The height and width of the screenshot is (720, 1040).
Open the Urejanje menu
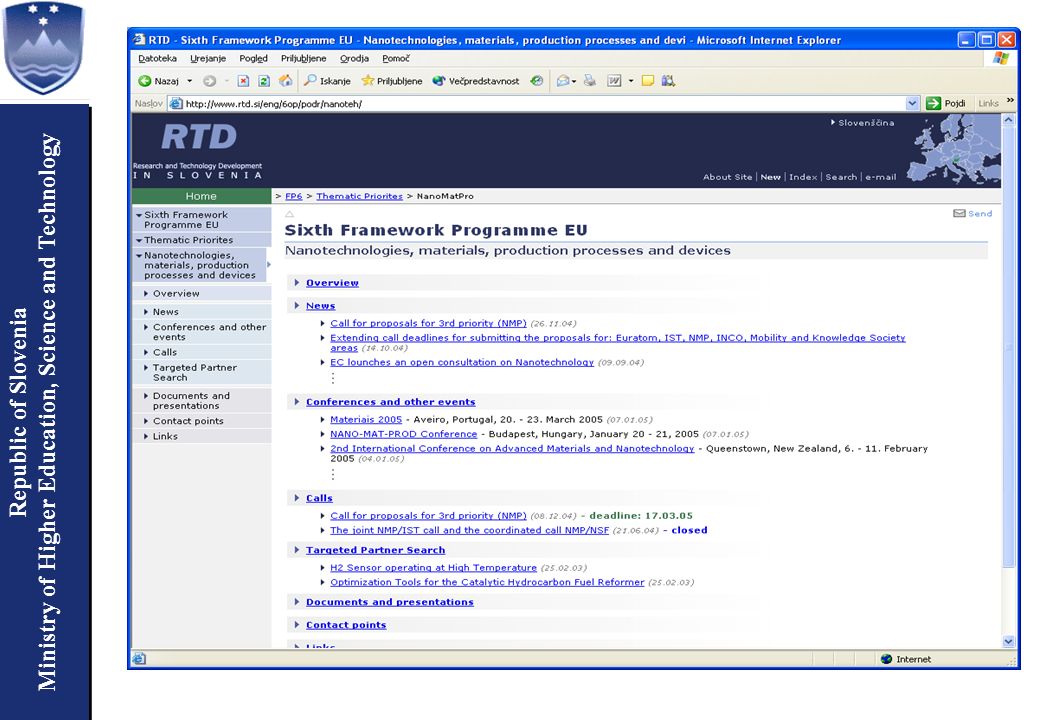click(x=208, y=58)
